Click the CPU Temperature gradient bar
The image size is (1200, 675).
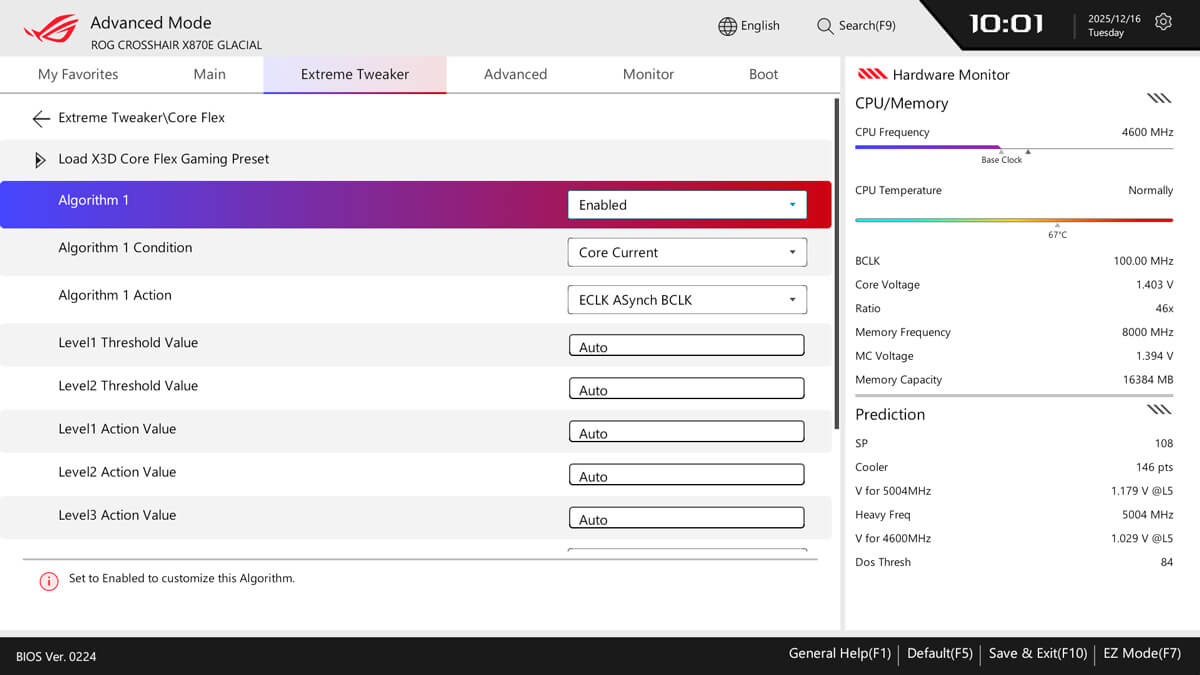point(1013,220)
